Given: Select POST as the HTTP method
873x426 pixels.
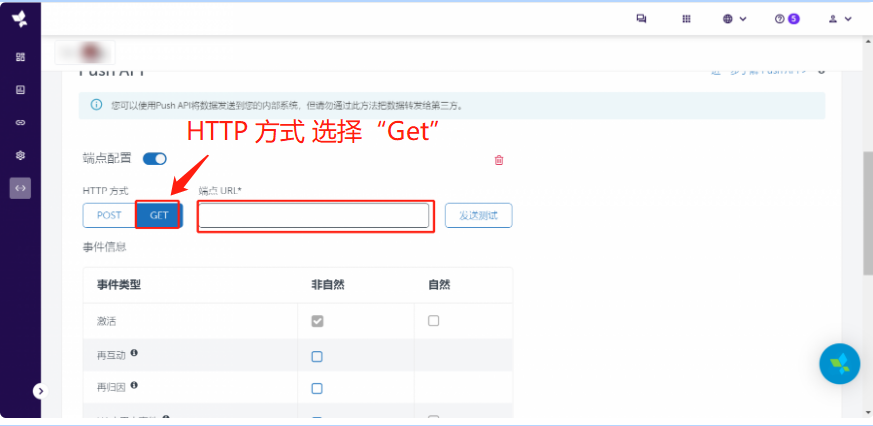Looking at the screenshot, I should coord(109,215).
